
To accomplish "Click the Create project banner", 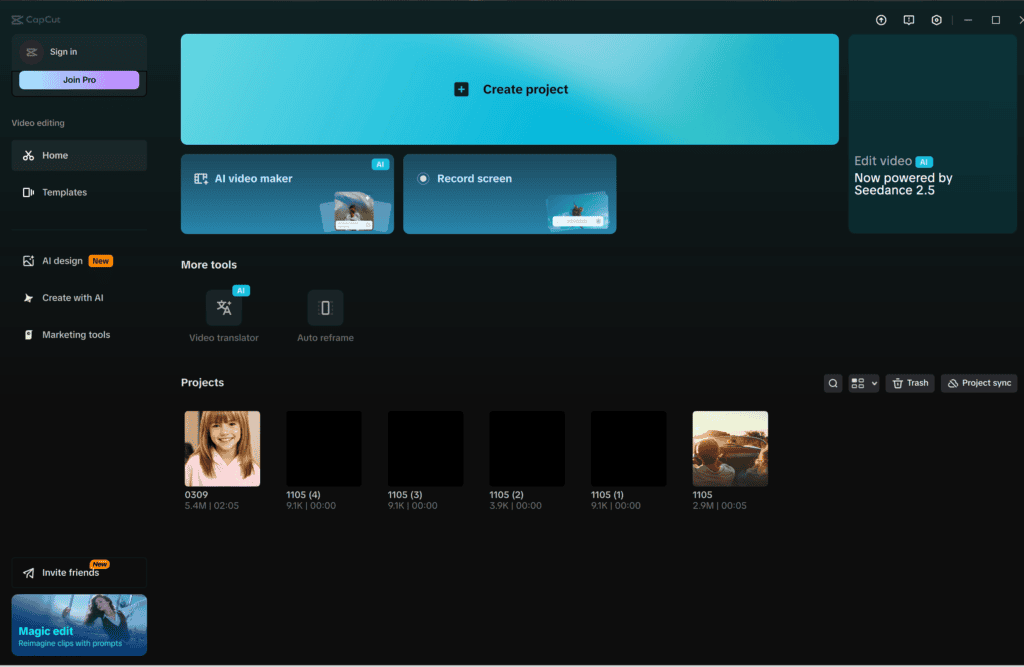I will [509, 89].
